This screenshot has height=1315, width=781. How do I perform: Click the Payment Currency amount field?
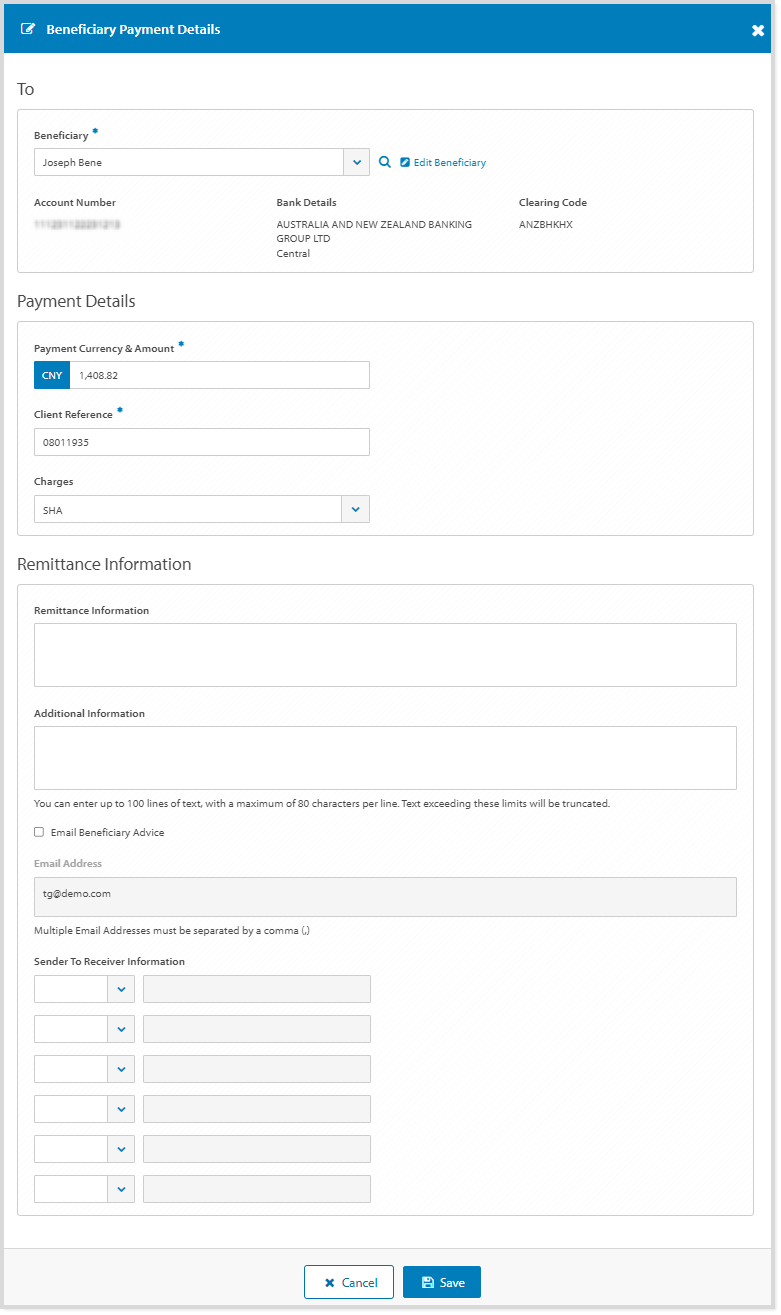(x=220, y=374)
